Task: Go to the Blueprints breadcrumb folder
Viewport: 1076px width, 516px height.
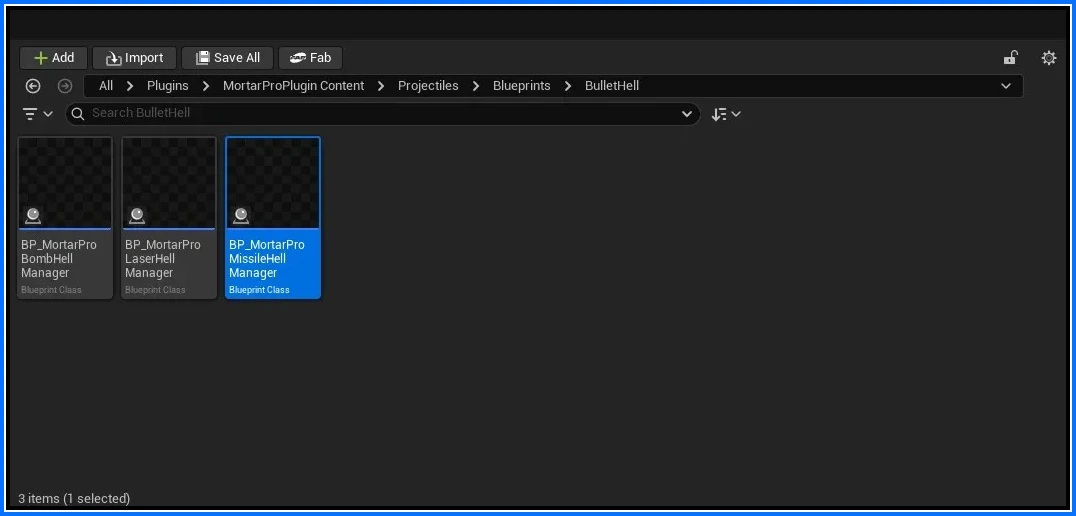Action: [x=521, y=86]
